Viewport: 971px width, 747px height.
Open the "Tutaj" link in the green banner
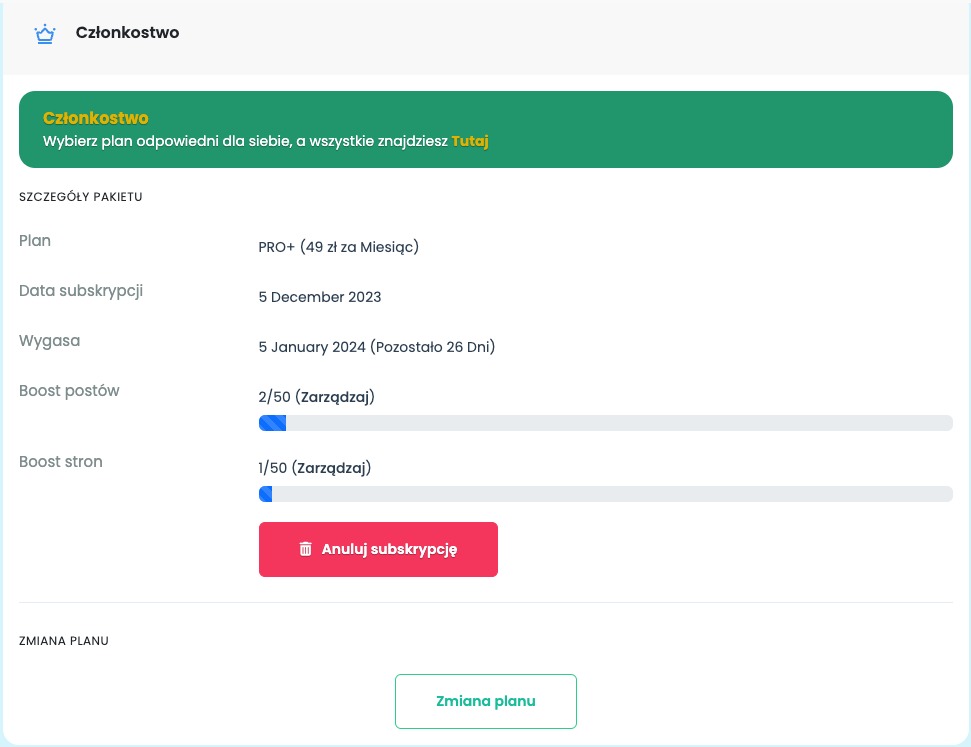point(470,141)
